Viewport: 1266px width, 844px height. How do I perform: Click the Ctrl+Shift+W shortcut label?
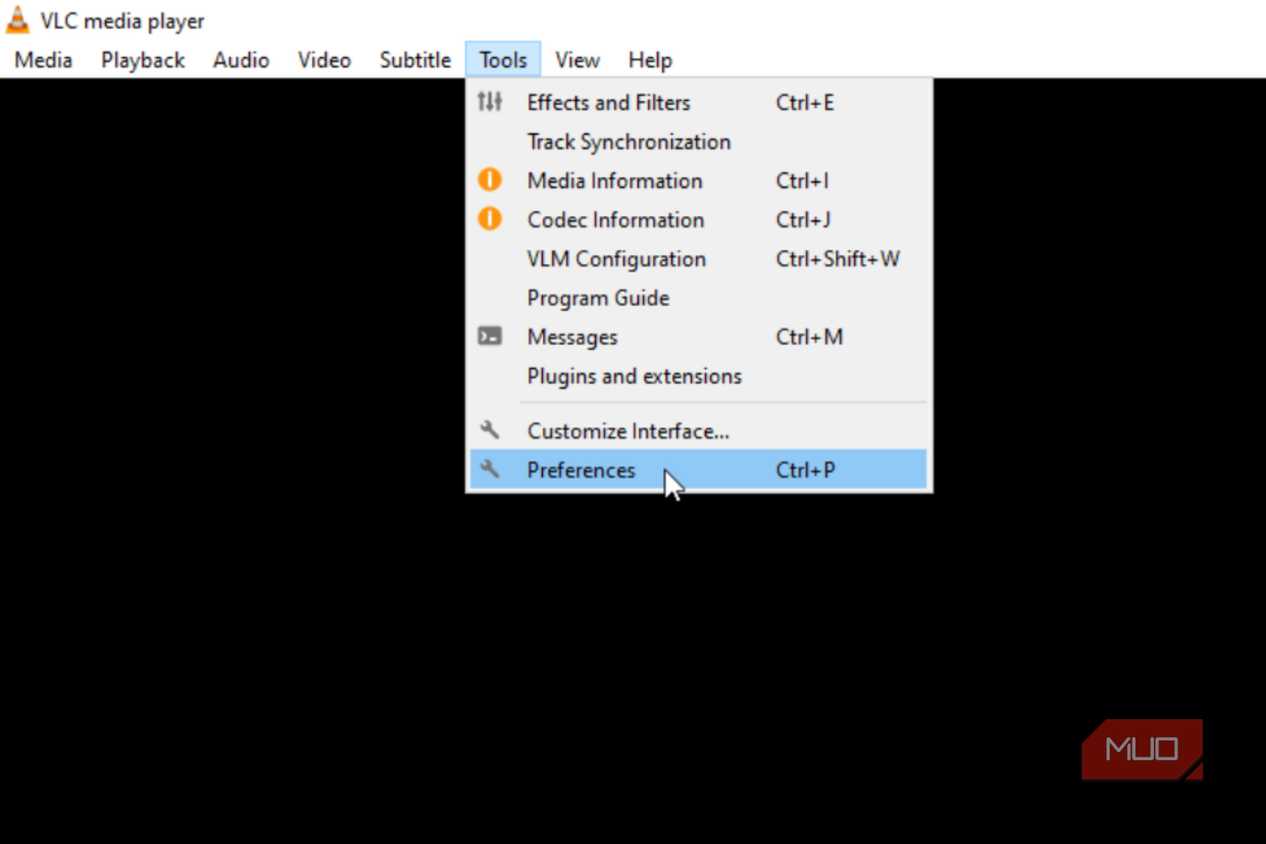point(838,258)
